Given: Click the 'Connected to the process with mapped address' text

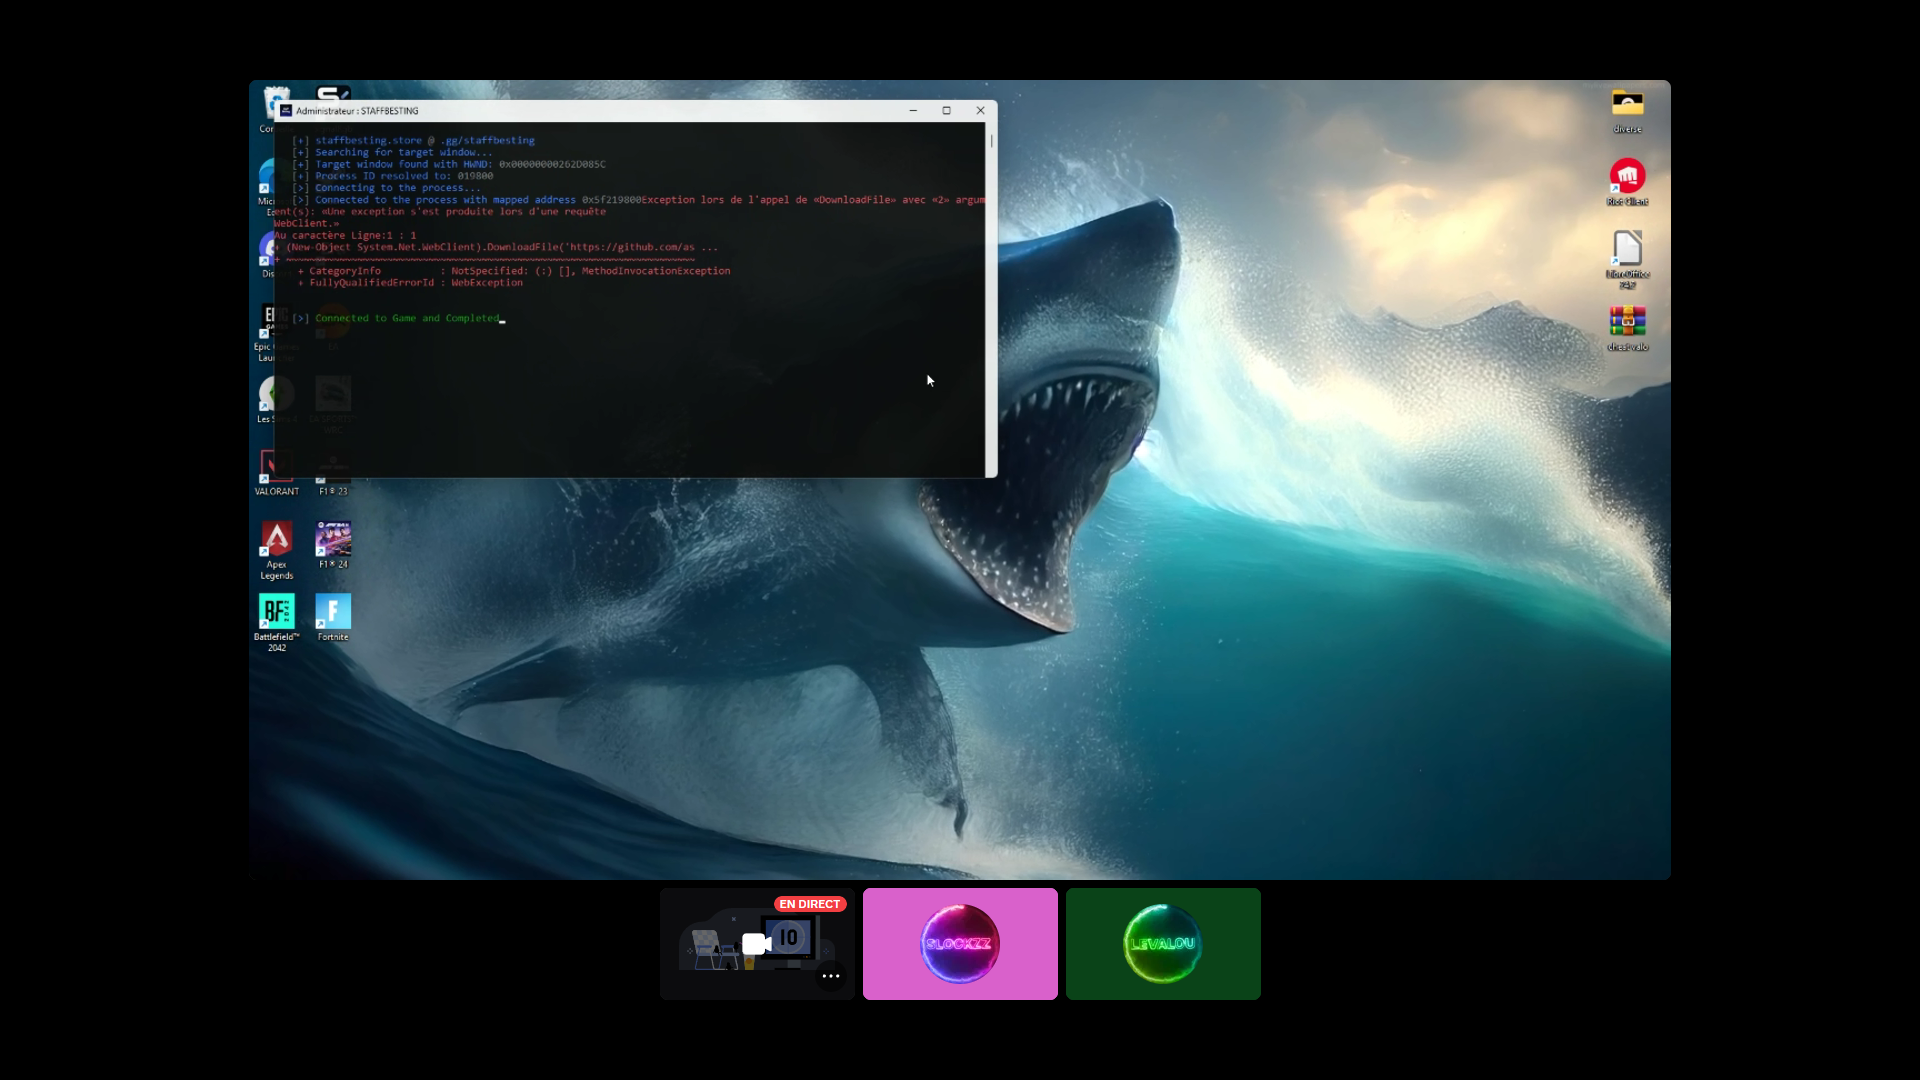Looking at the screenshot, I should [x=445, y=200].
